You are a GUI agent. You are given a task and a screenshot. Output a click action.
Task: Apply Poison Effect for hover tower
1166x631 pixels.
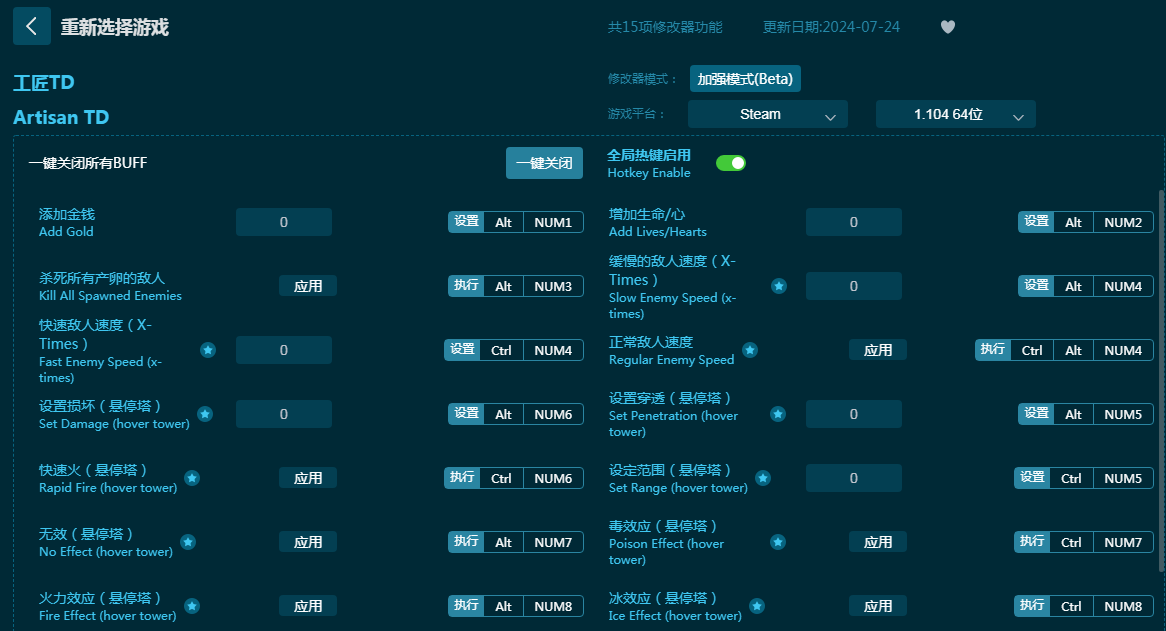[x=878, y=542]
